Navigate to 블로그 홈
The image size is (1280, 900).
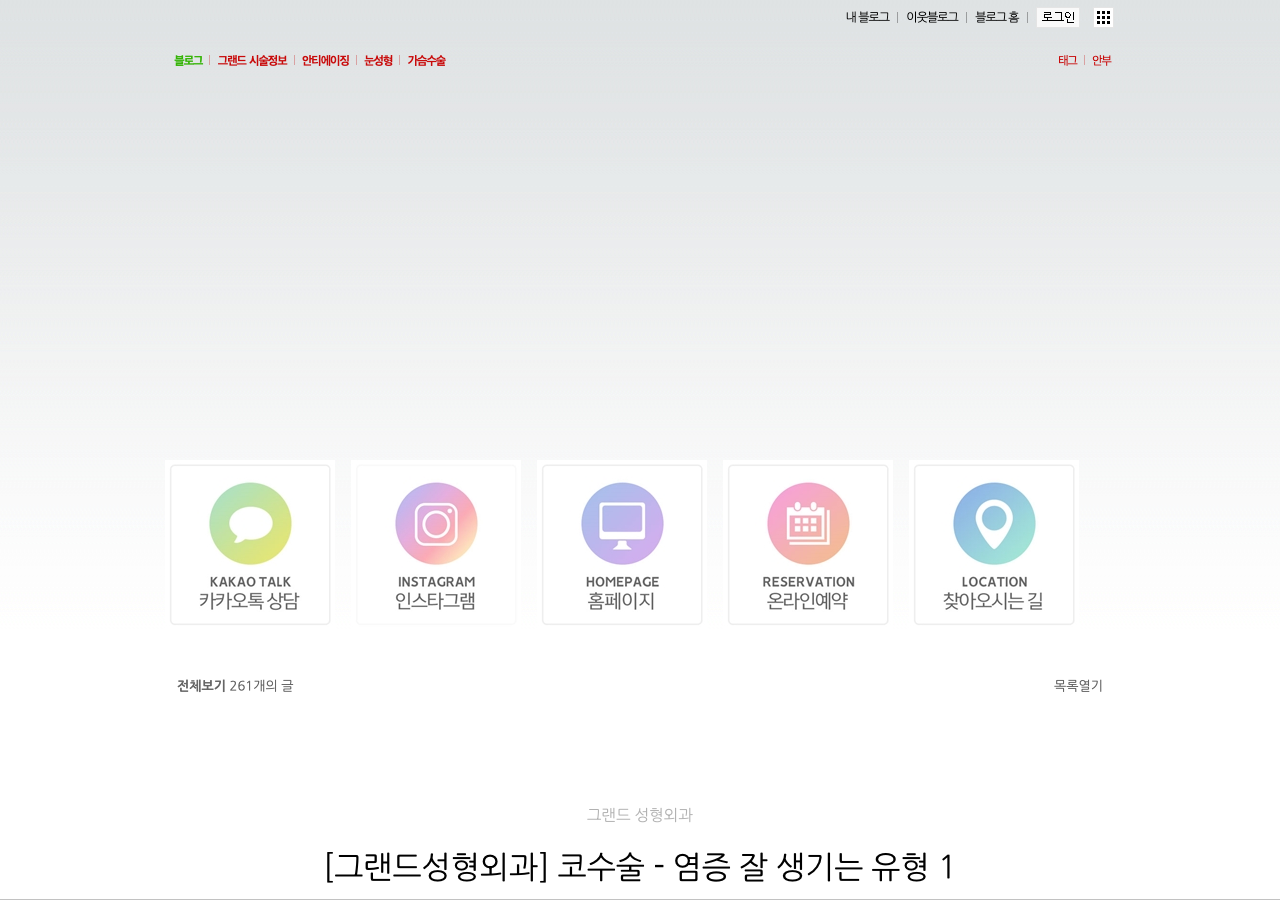click(x=997, y=17)
